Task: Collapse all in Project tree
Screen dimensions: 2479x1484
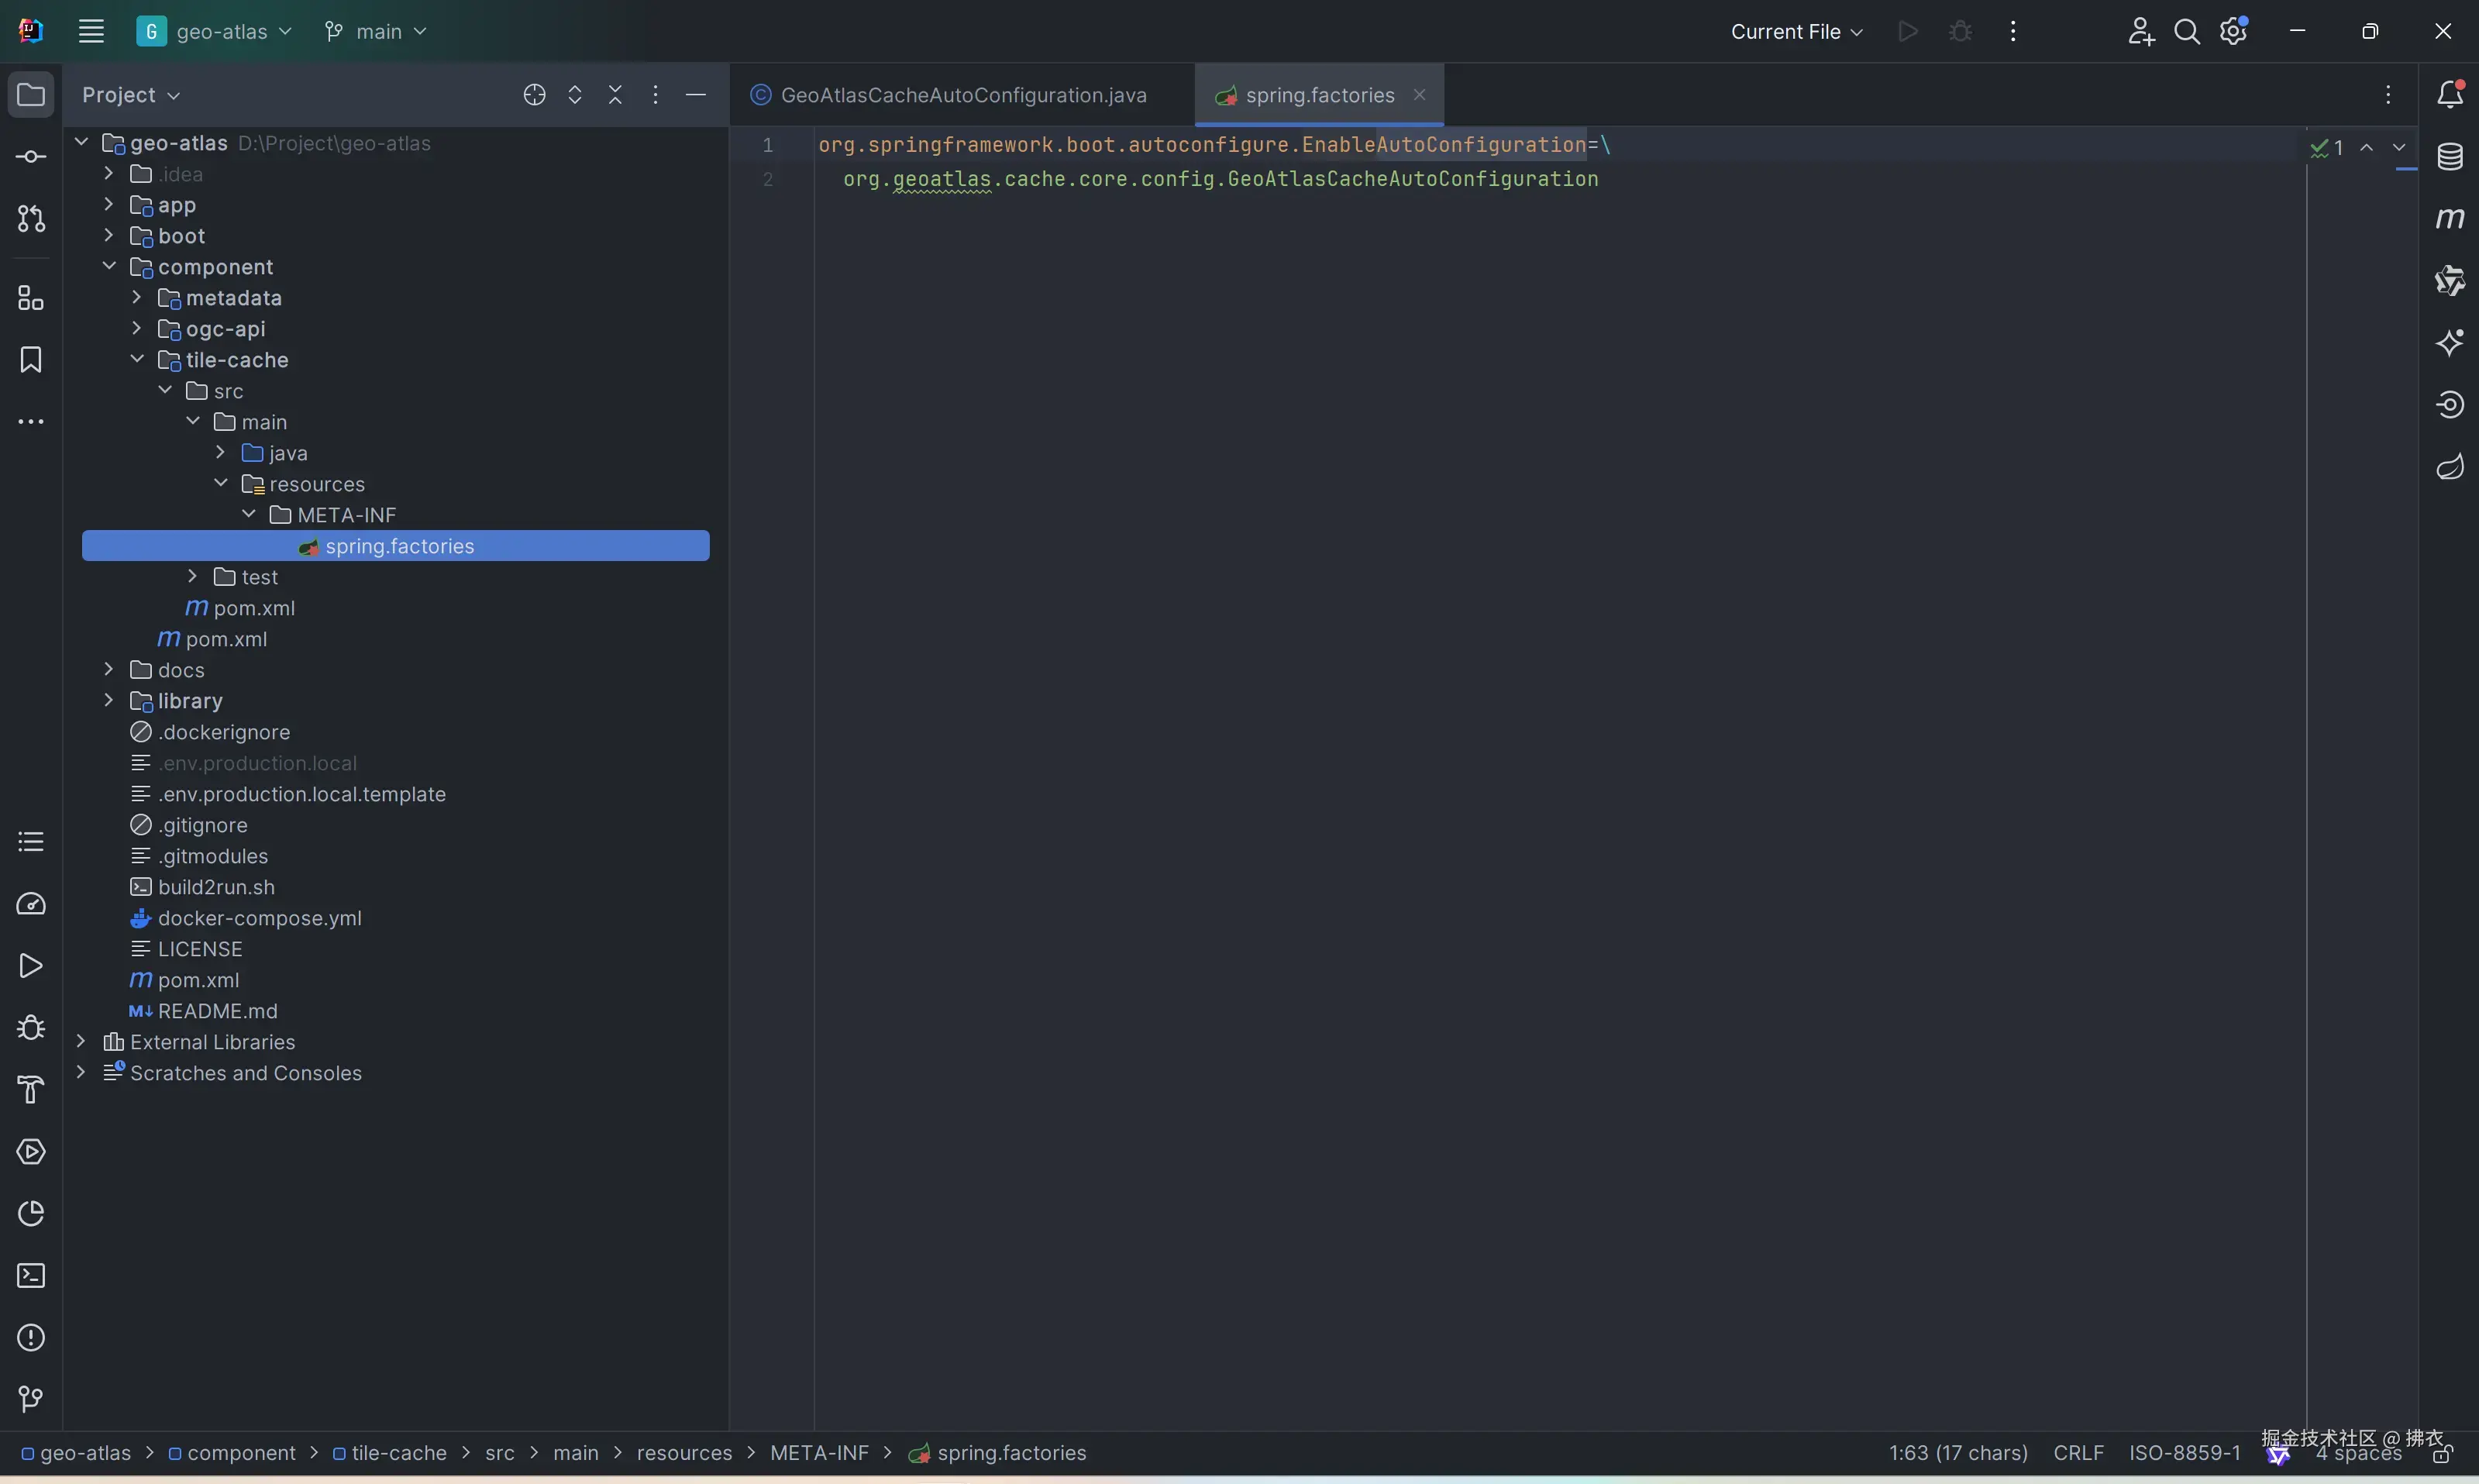Action: (615, 95)
